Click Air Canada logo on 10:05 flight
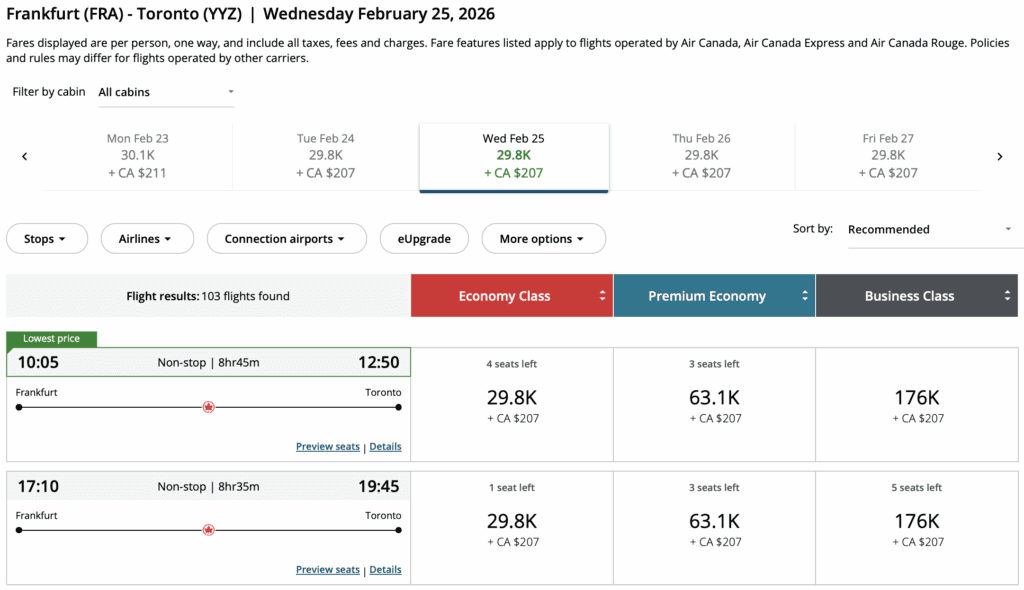This screenshot has height=590, width=1024. click(x=209, y=407)
